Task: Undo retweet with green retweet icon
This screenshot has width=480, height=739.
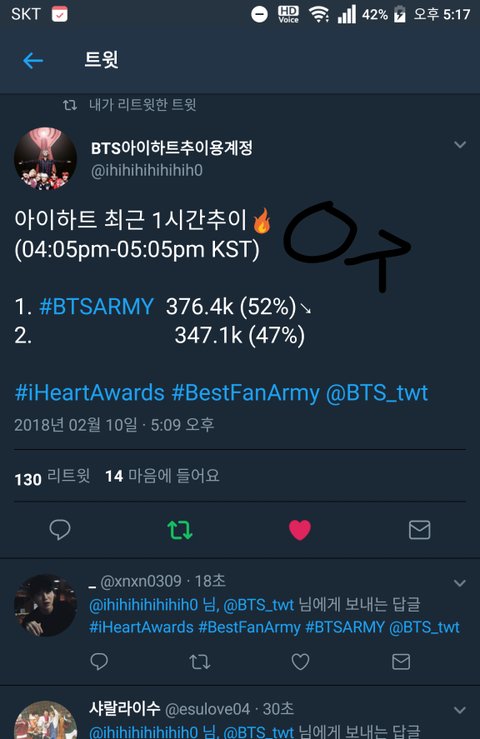Action: tap(180, 530)
